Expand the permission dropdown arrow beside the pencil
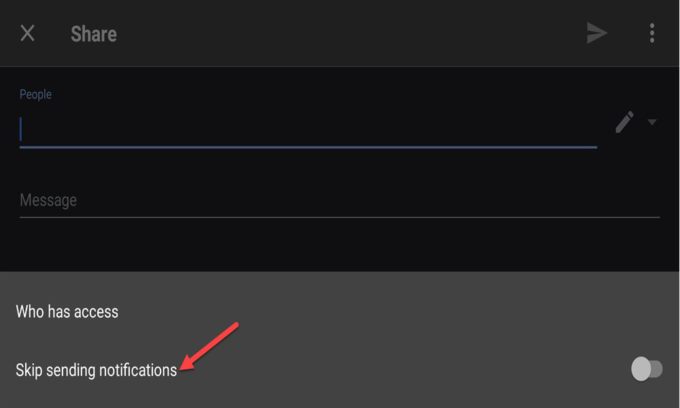Screen dimensions: 680x408 652,123
